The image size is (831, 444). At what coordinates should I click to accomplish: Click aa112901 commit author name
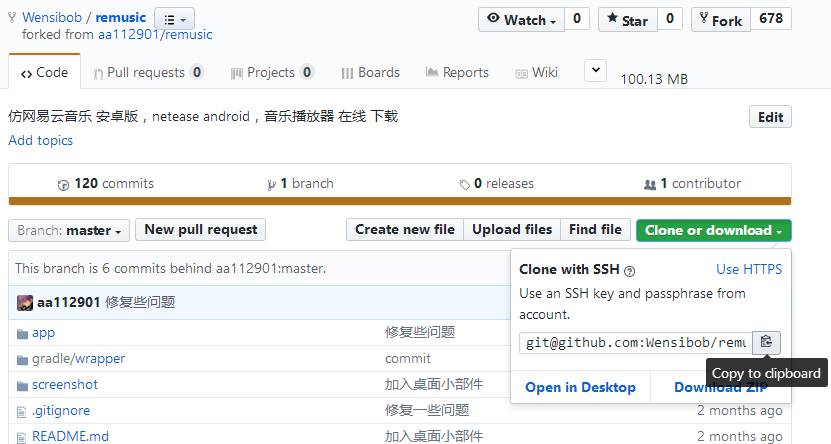point(68,303)
